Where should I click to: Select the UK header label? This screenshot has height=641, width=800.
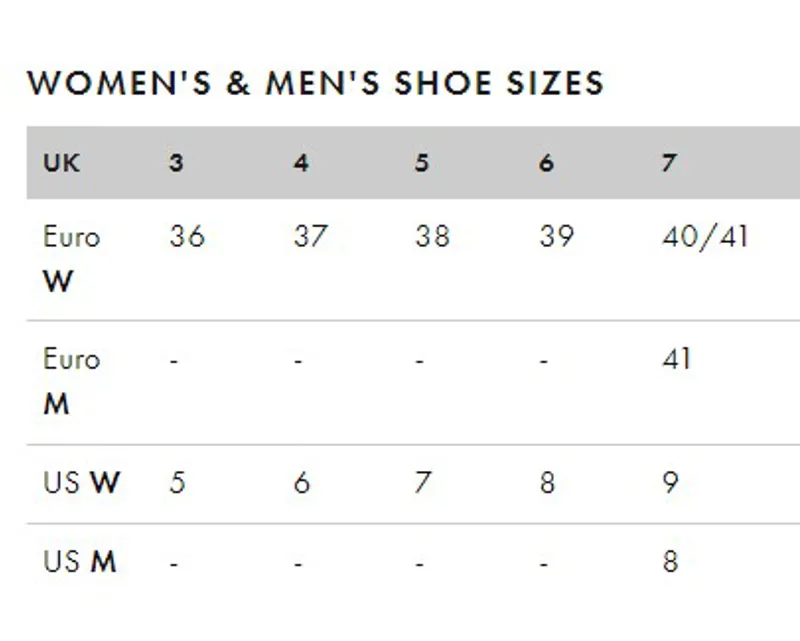click(62, 163)
